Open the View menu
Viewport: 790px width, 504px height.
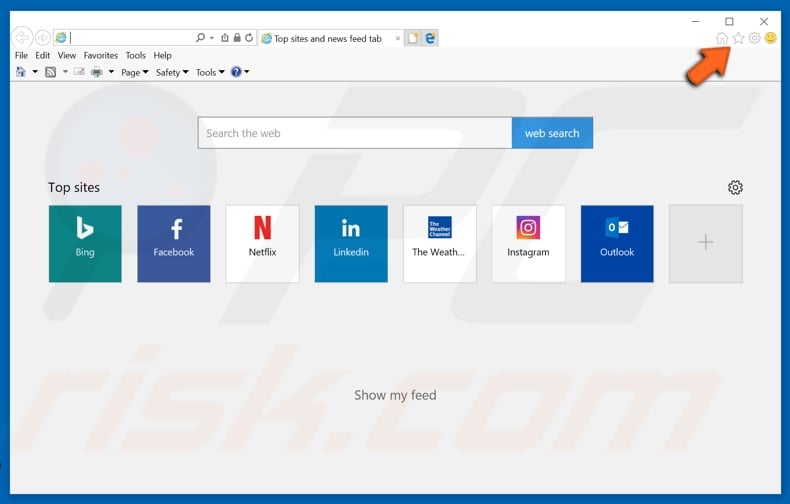coord(67,55)
